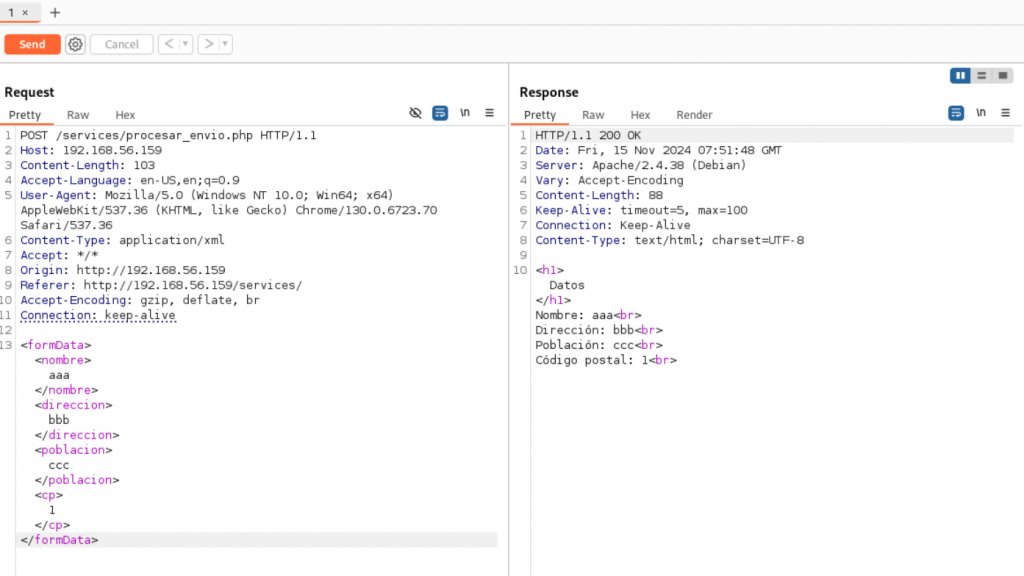Toggle show newlines \n in Request panel

click(465, 113)
